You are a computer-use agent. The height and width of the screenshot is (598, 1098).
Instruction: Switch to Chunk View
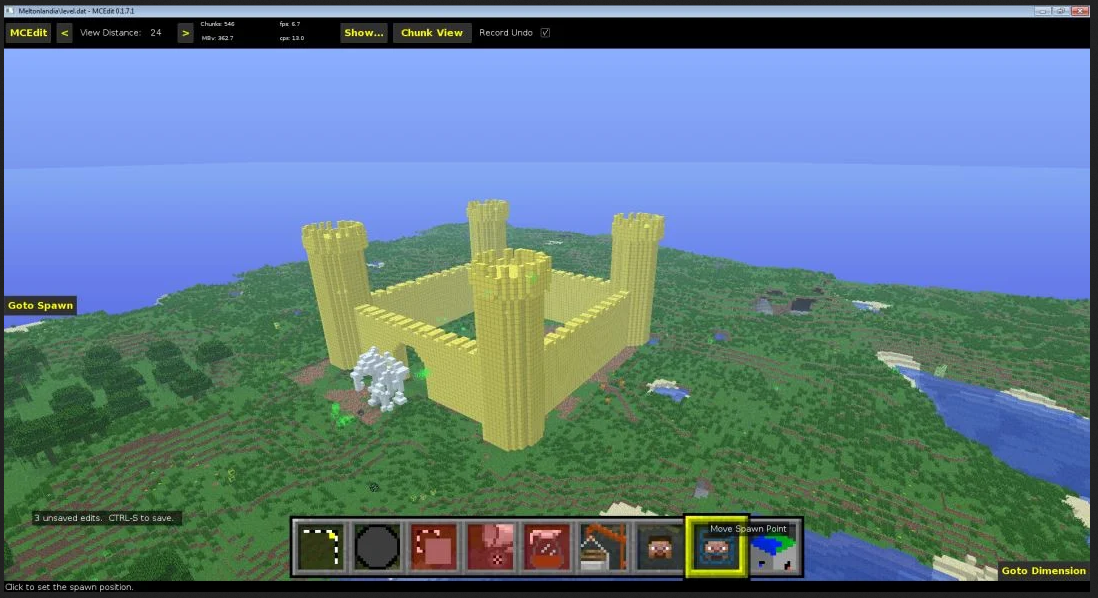pyautogui.click(x=431, y=33)
